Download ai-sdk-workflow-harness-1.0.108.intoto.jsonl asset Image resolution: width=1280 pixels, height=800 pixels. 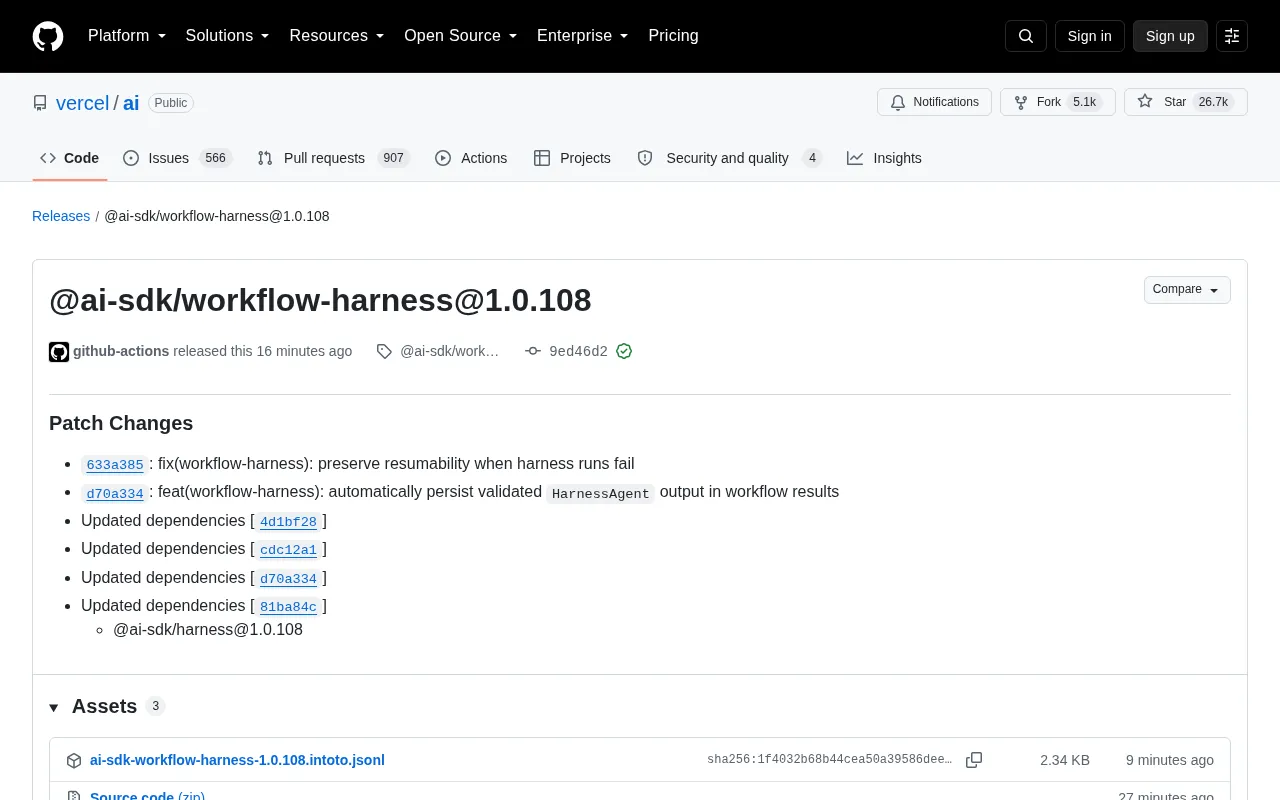pyautogui.click(x=237, y=760)
